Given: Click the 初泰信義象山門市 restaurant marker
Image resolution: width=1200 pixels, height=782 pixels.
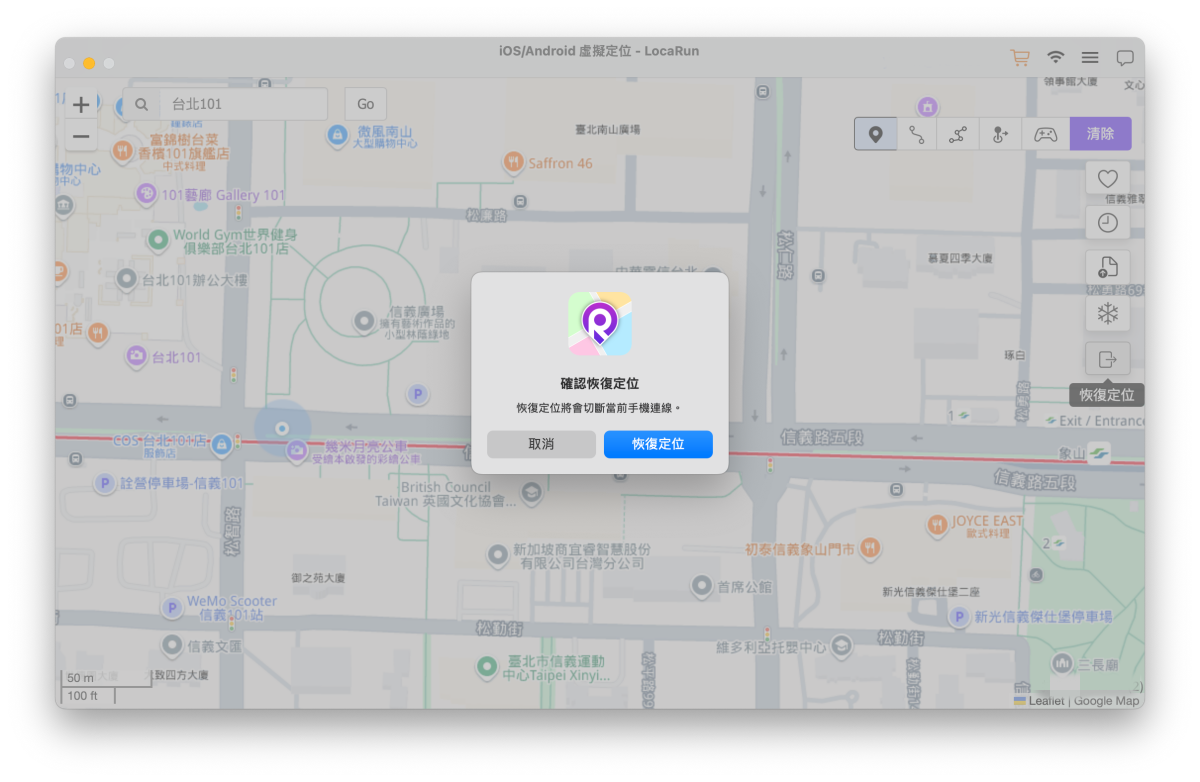Looking at the screenshot, I should 870,547.
